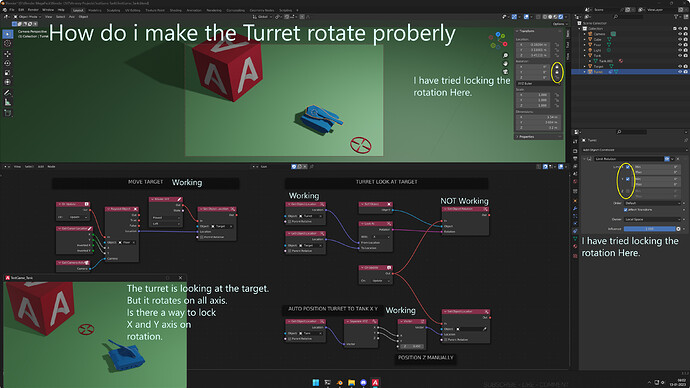The width and height of the screenshot is (690, 388).
Task: Select the Rotate tool in the viewport toolbar
Action: [7, 63]
